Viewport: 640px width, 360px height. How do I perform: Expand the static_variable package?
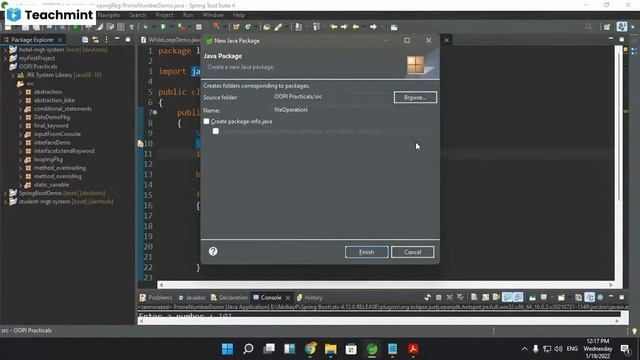point(20,185)
